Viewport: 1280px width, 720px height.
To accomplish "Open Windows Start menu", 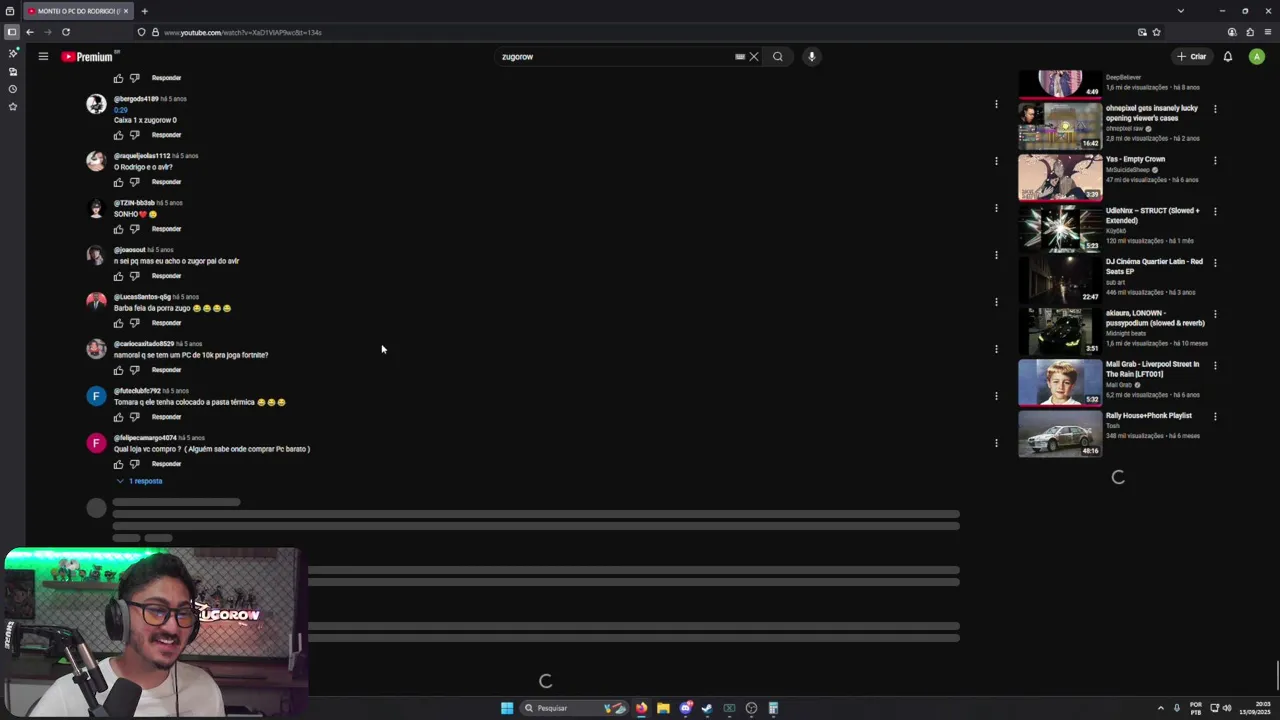I will tap(507, 708).
